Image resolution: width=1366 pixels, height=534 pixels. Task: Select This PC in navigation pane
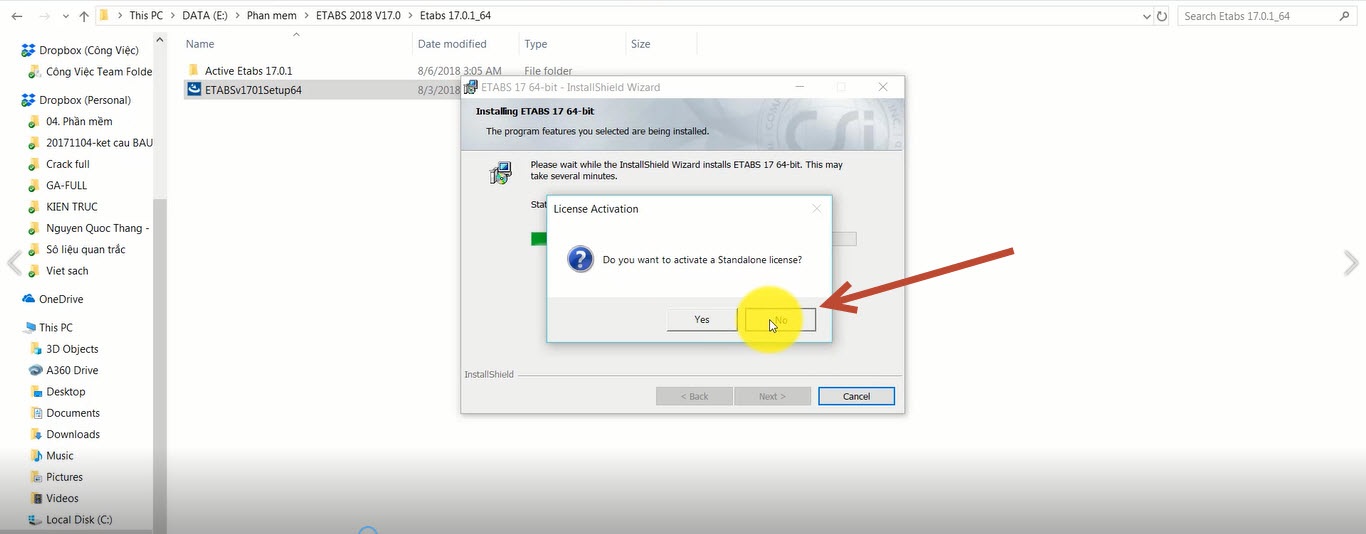(55, 328)
